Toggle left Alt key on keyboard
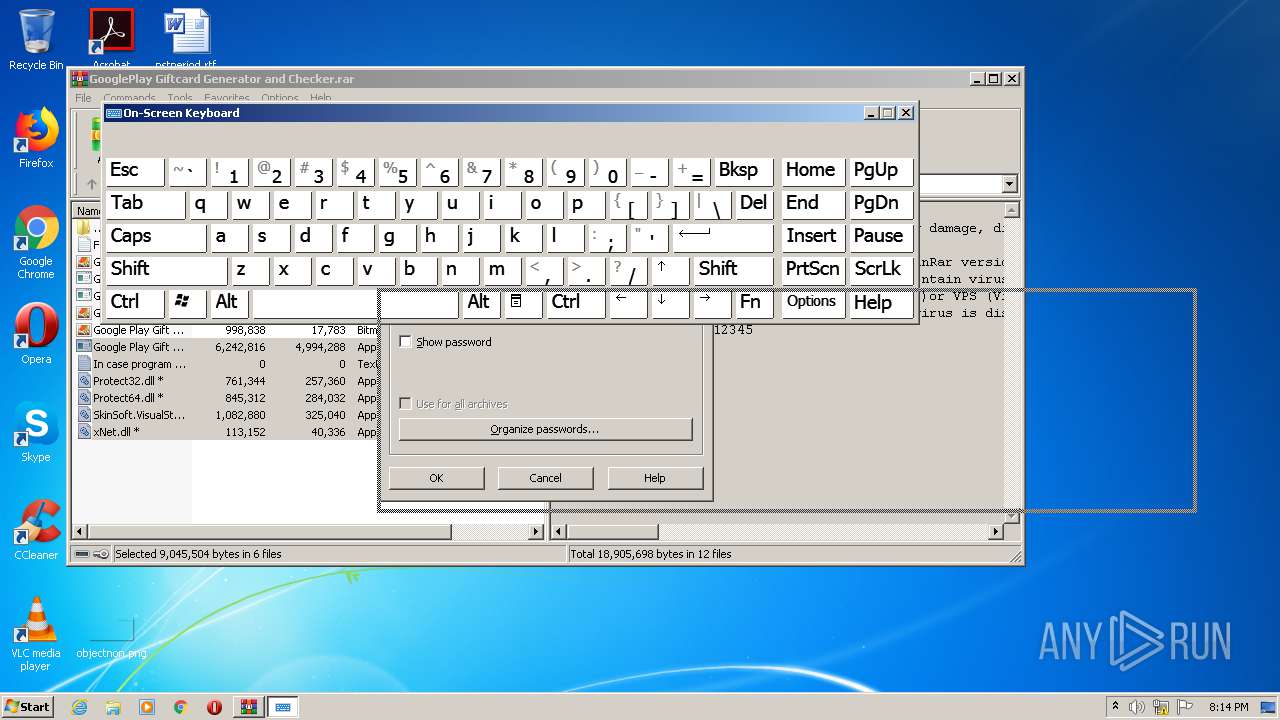Viewport: 1280px width, 720px height. point(229,302)
